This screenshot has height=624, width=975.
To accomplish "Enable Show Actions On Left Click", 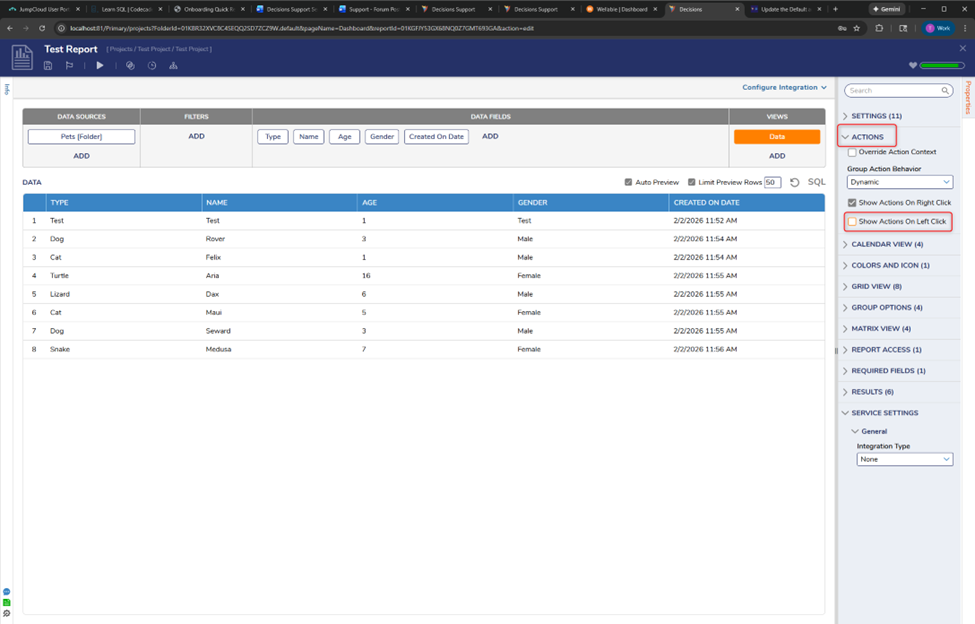I will tap(853, 221).
